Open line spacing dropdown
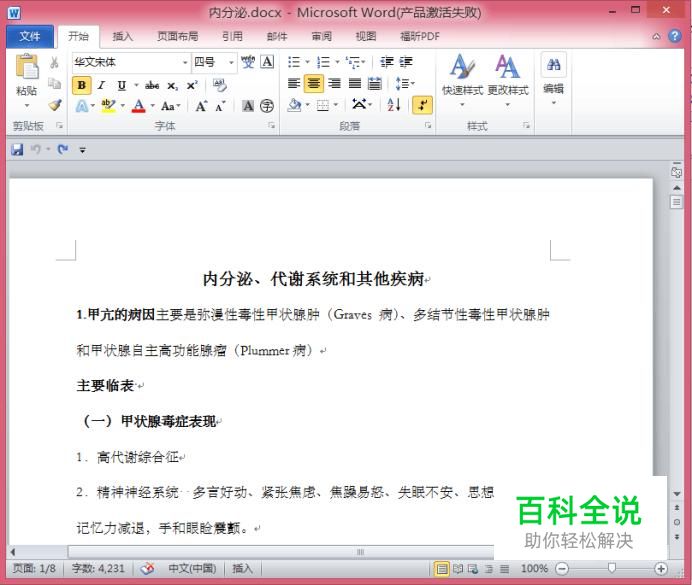 [x=406, y=83]
